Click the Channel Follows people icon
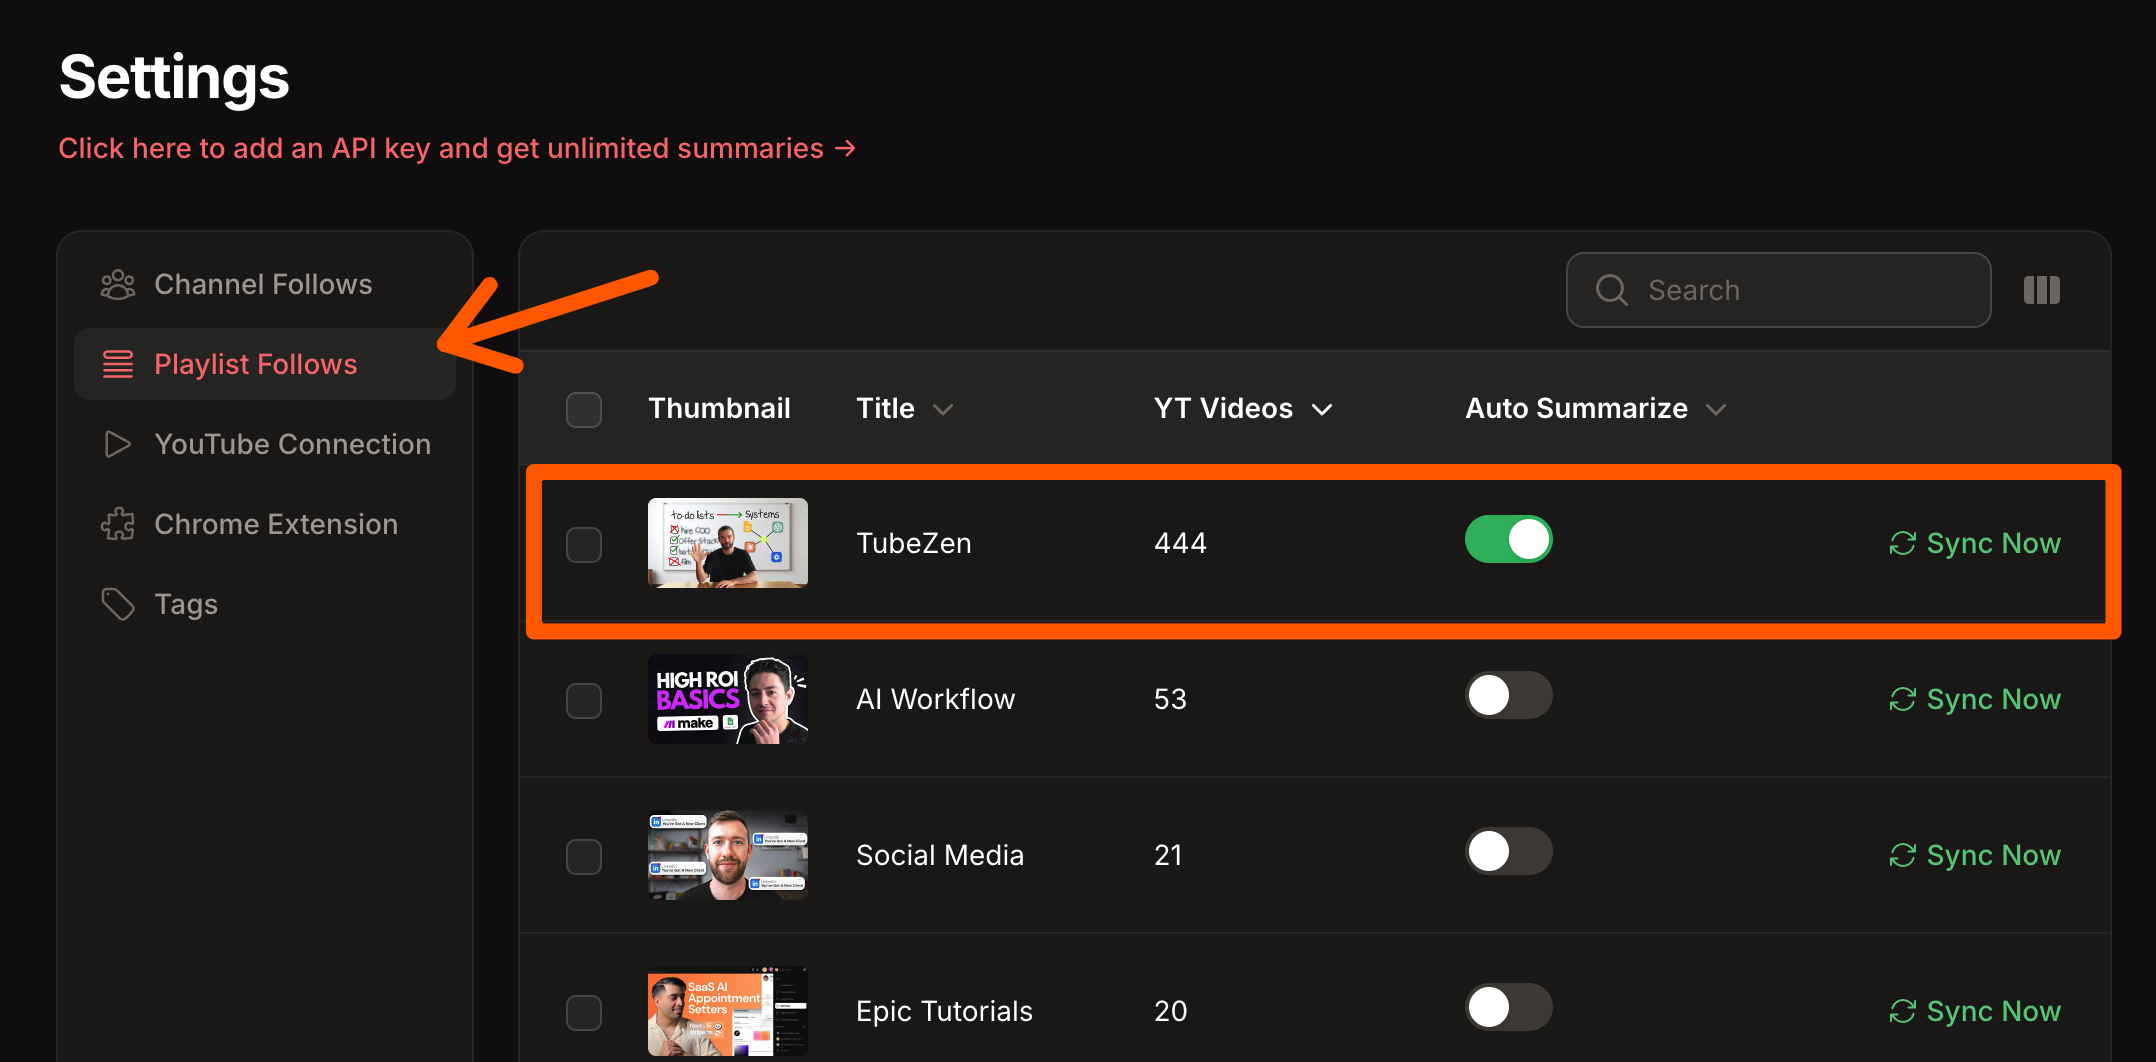2156x1062 pixels. pos(118,285)
